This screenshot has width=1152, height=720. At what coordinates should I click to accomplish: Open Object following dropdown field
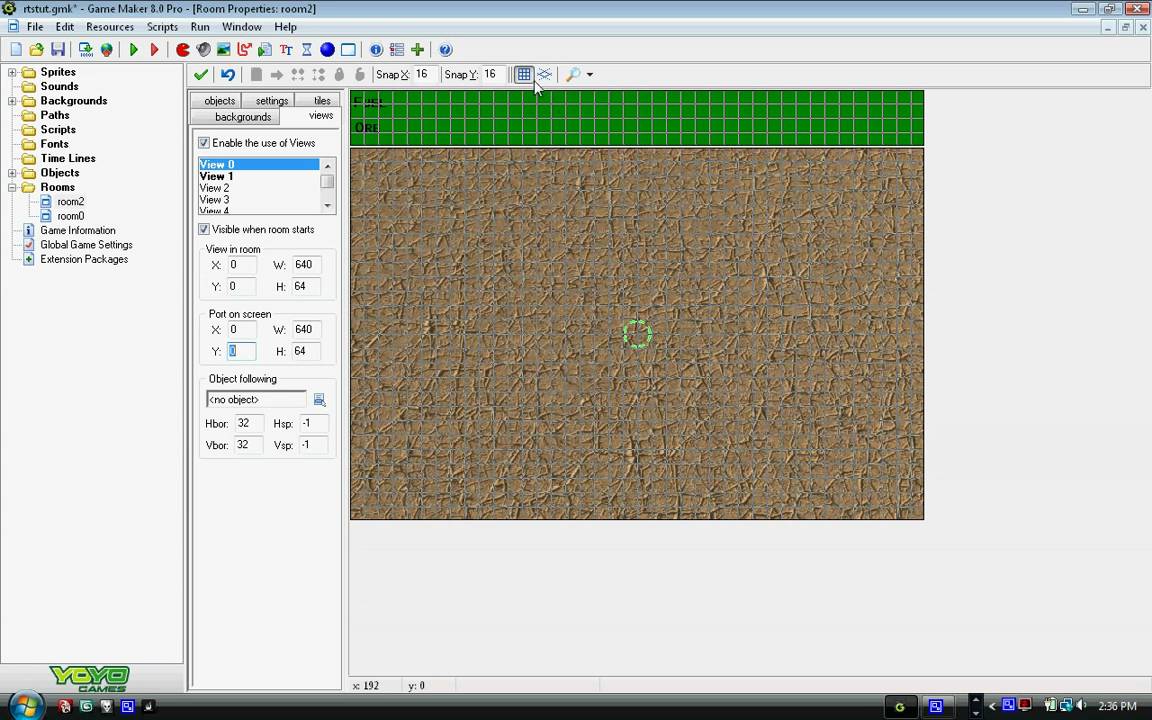coord(256,400)
